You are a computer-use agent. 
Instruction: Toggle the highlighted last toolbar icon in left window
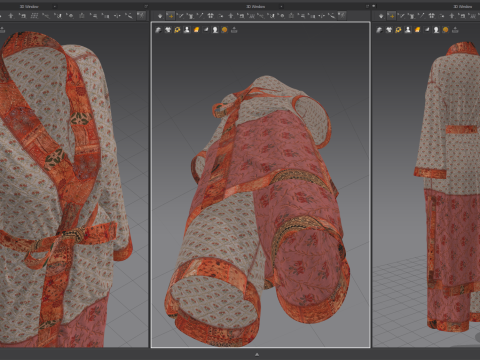141,15
